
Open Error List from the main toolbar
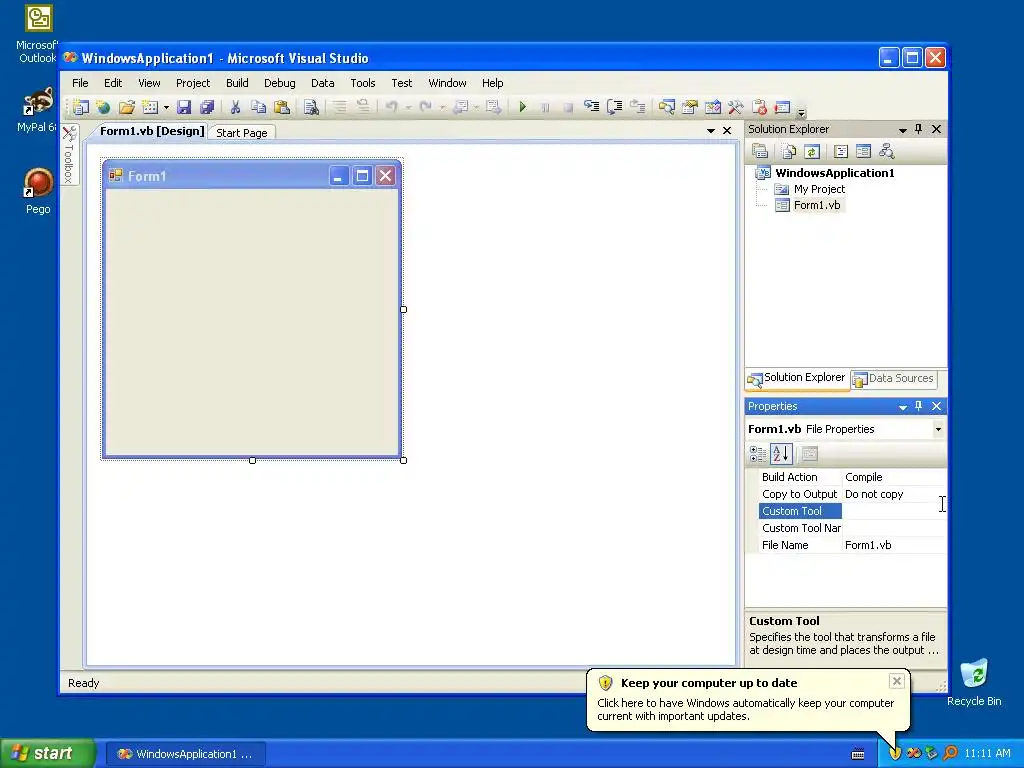[759, 107]
